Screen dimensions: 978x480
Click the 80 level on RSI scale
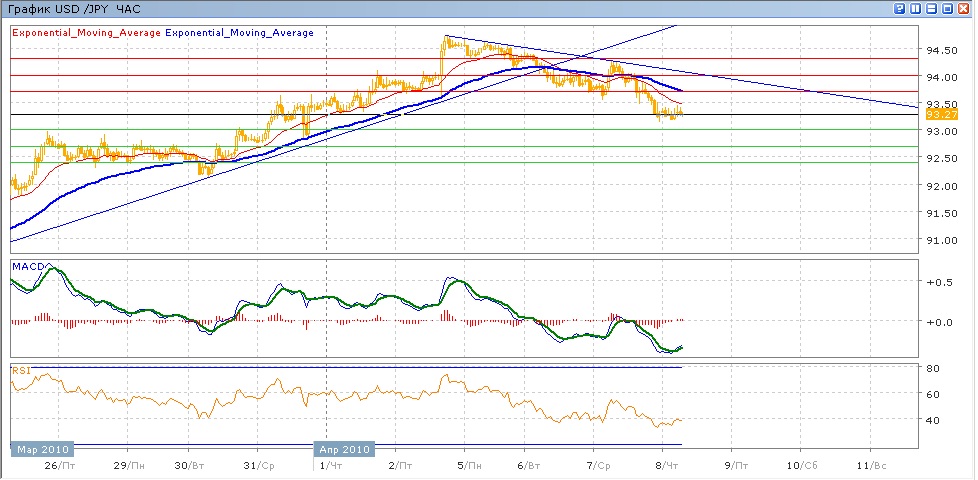pyautogui.click(x=930, y=369)
